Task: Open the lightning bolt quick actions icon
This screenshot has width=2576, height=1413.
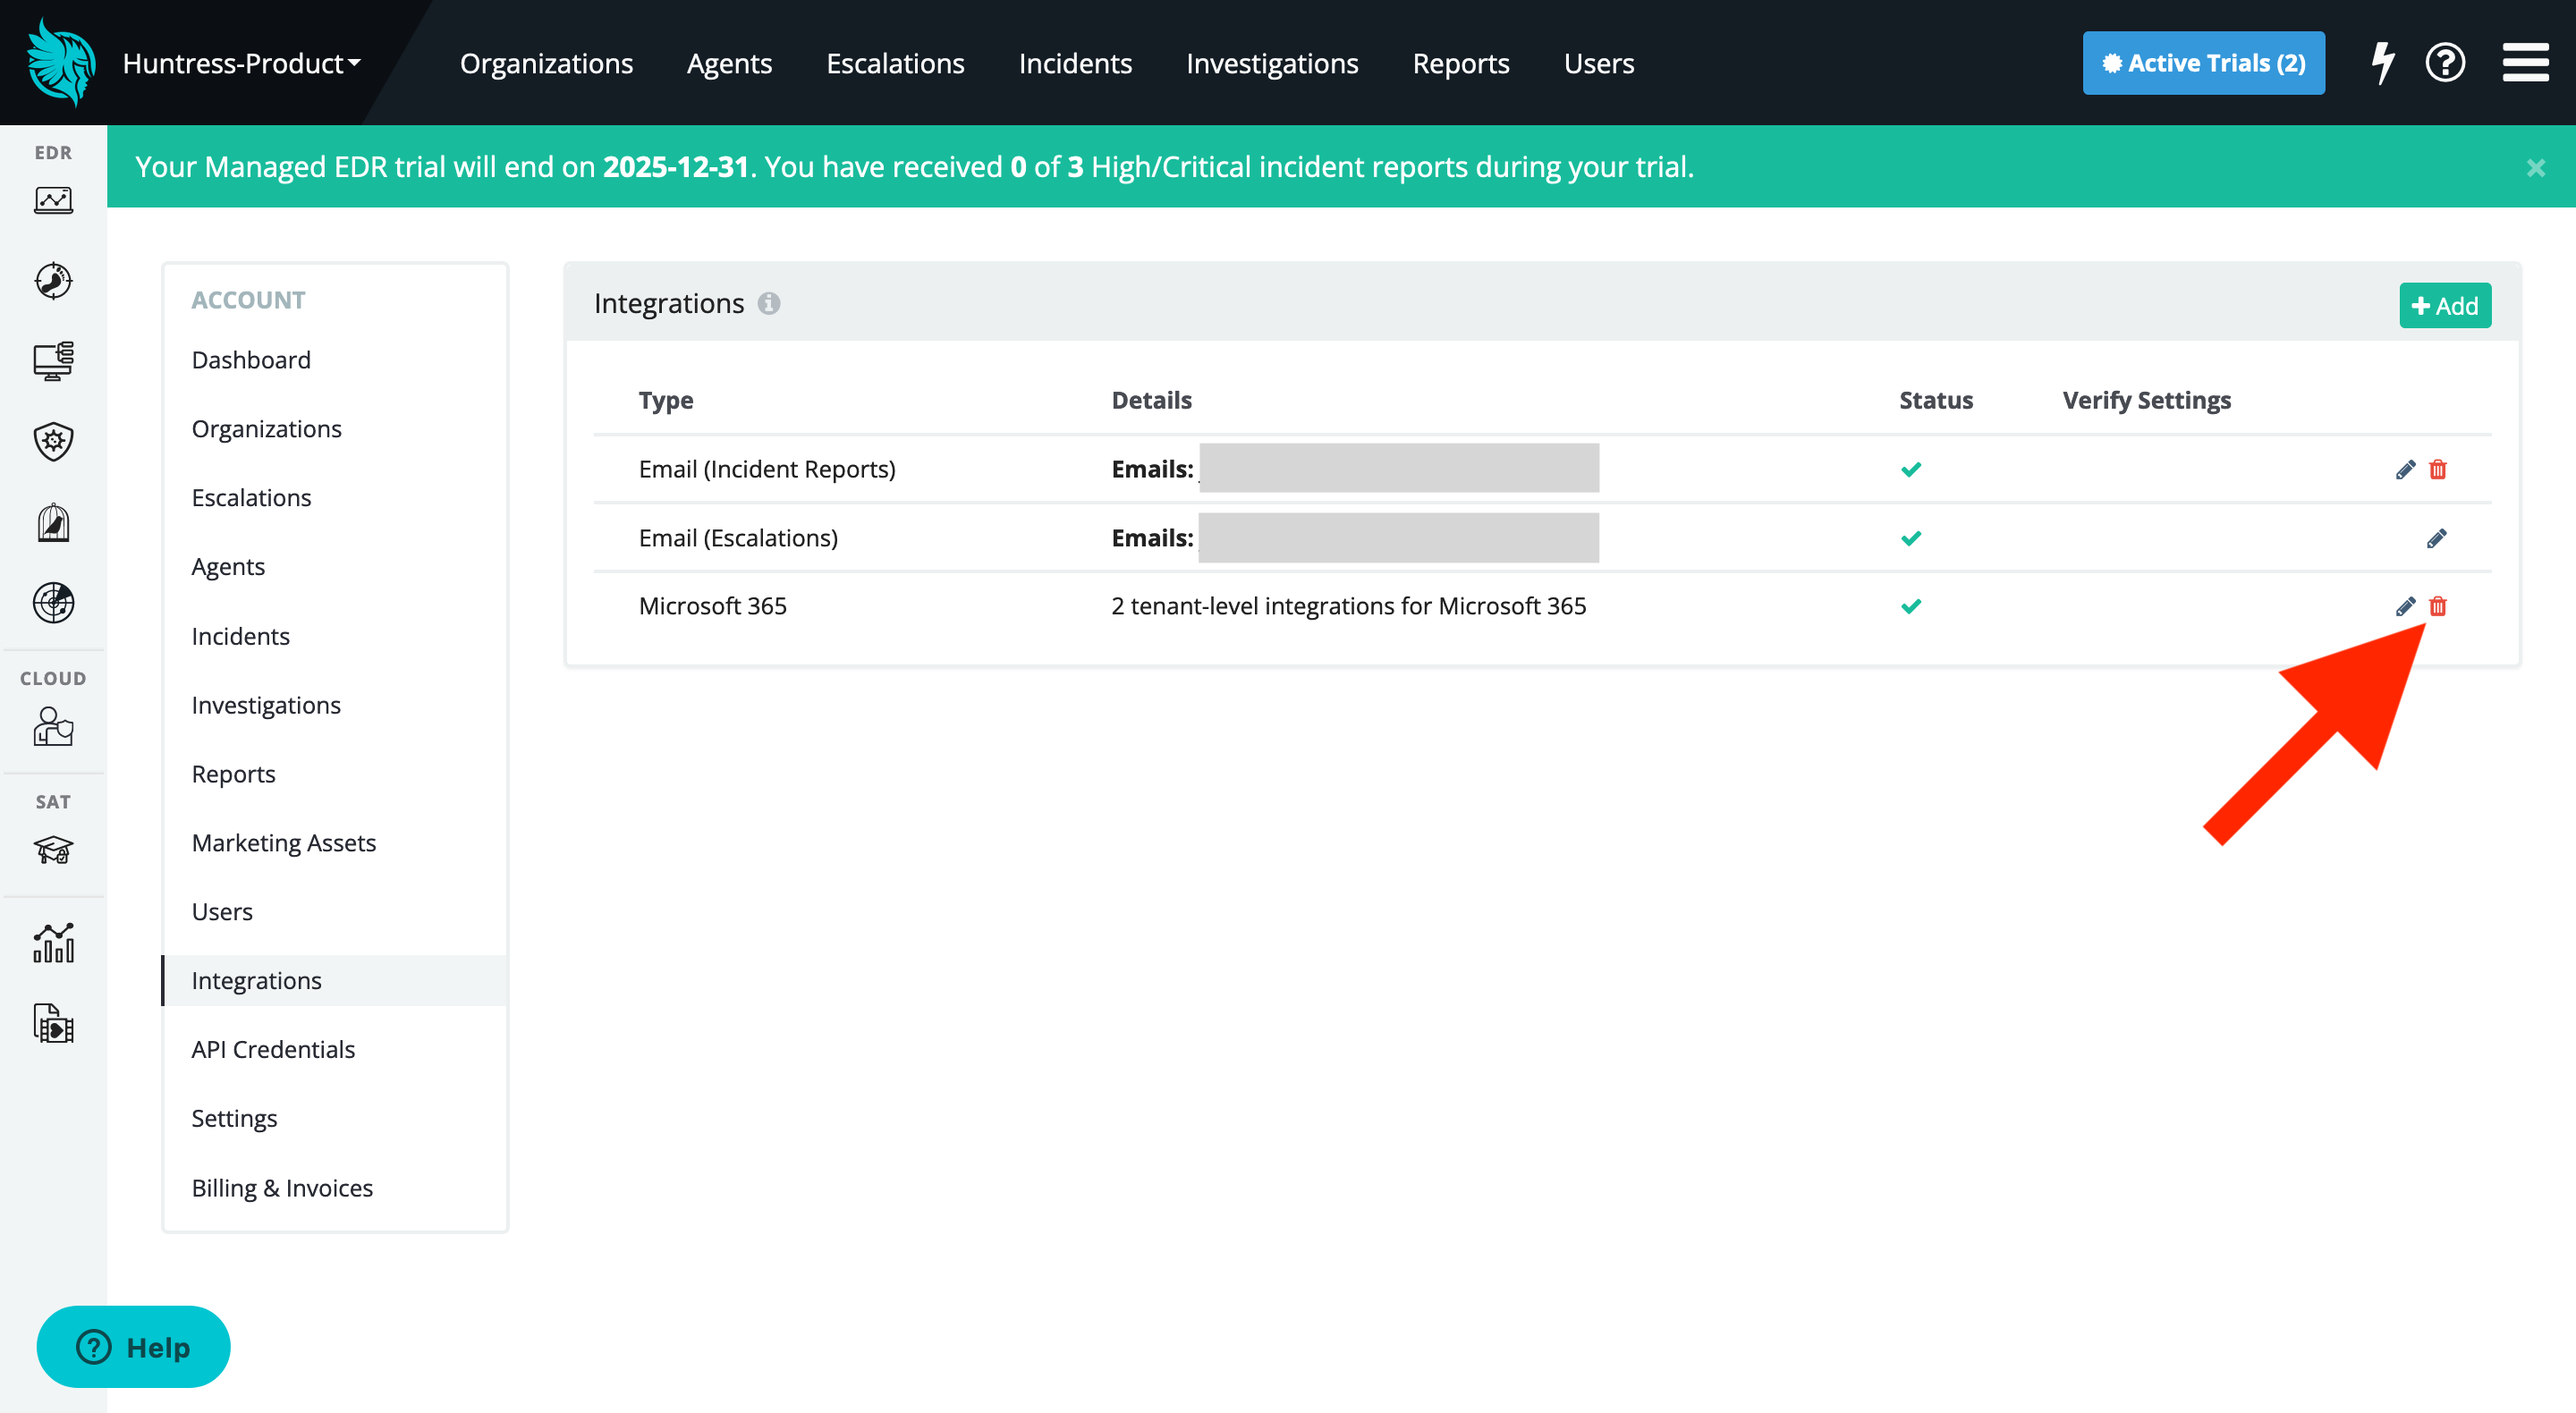Action: [2383, 63]
